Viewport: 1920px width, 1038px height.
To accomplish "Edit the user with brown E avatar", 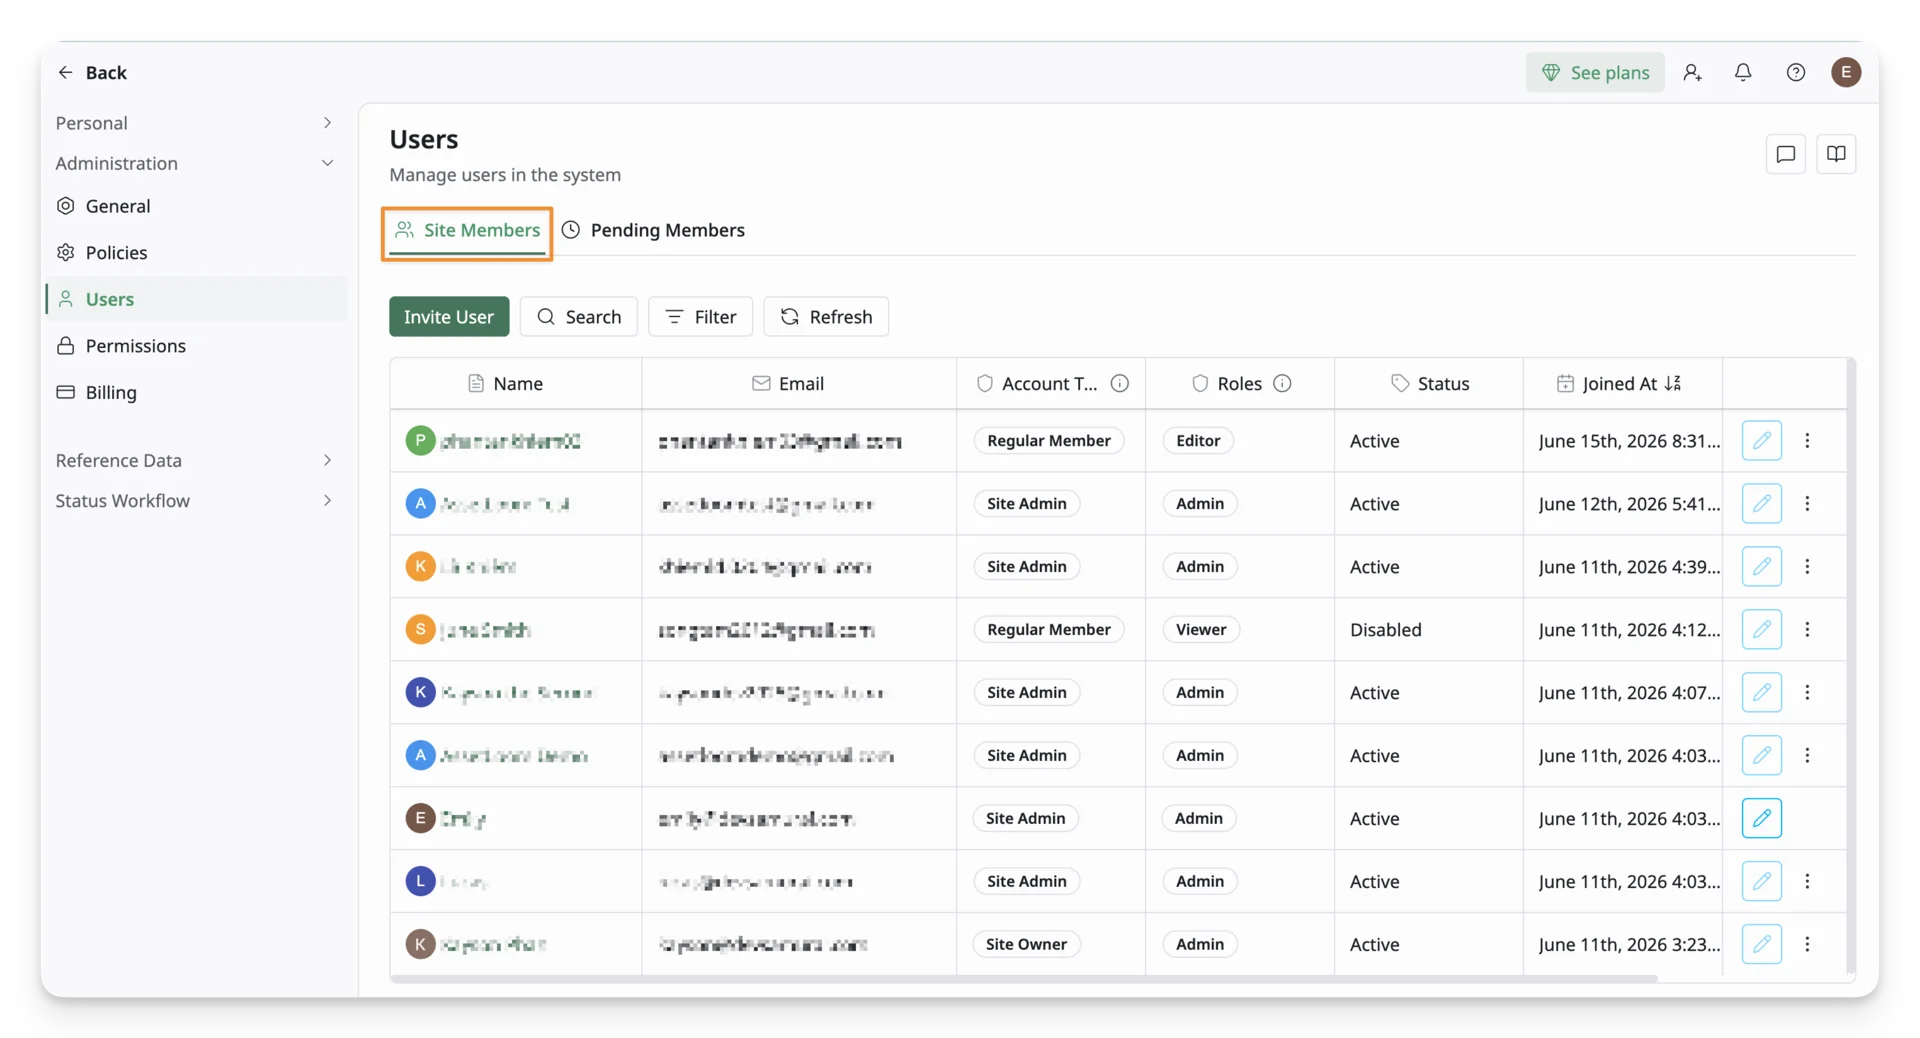I will [x=1761, y=818].
